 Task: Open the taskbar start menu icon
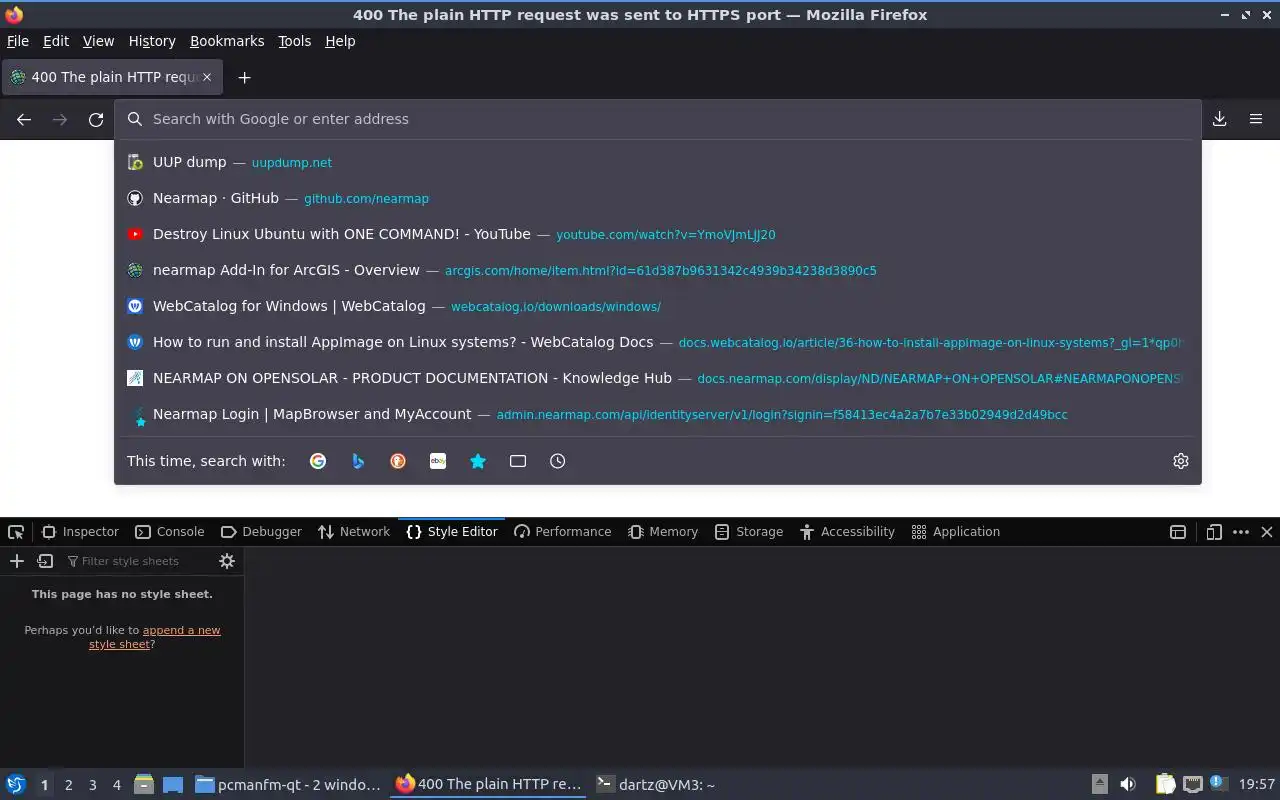(x=15, y=785)
